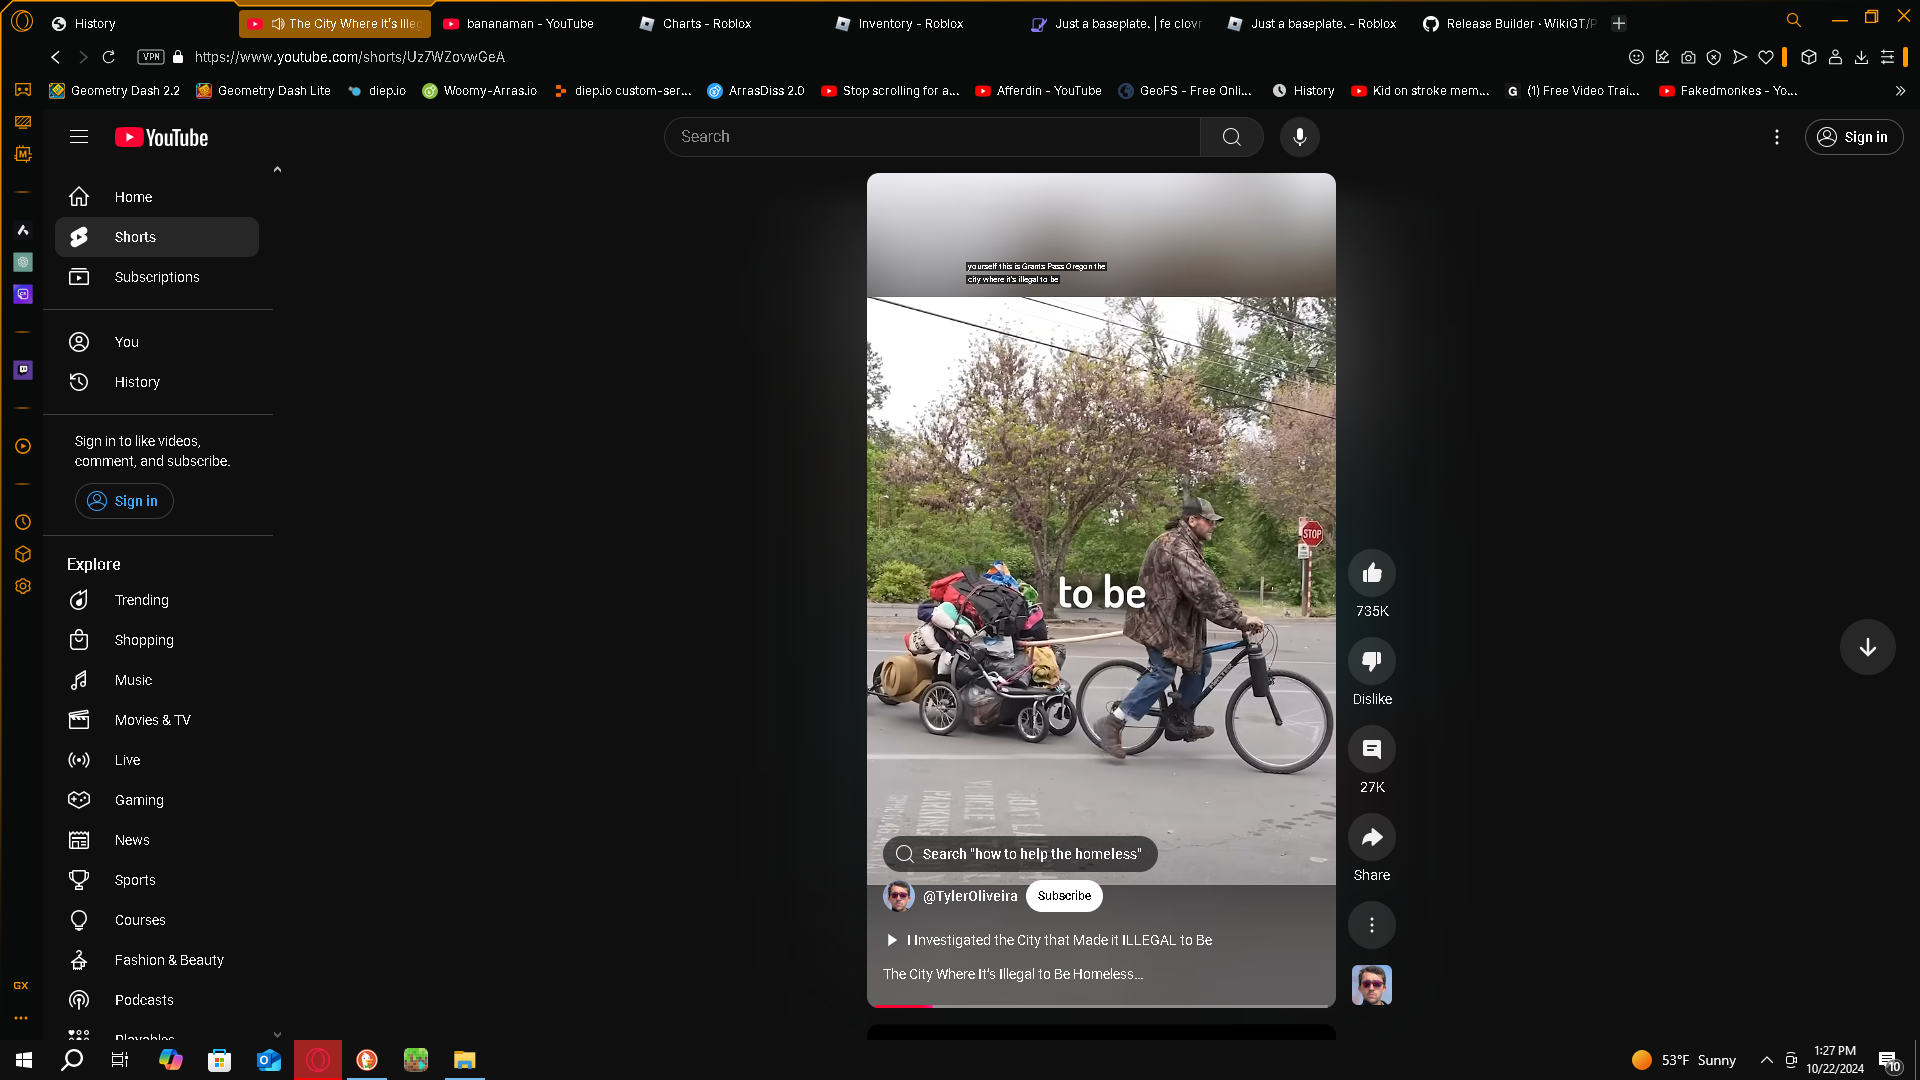Go to next Short with down arrow
1920x1080 pixels.
point(1867,647)
